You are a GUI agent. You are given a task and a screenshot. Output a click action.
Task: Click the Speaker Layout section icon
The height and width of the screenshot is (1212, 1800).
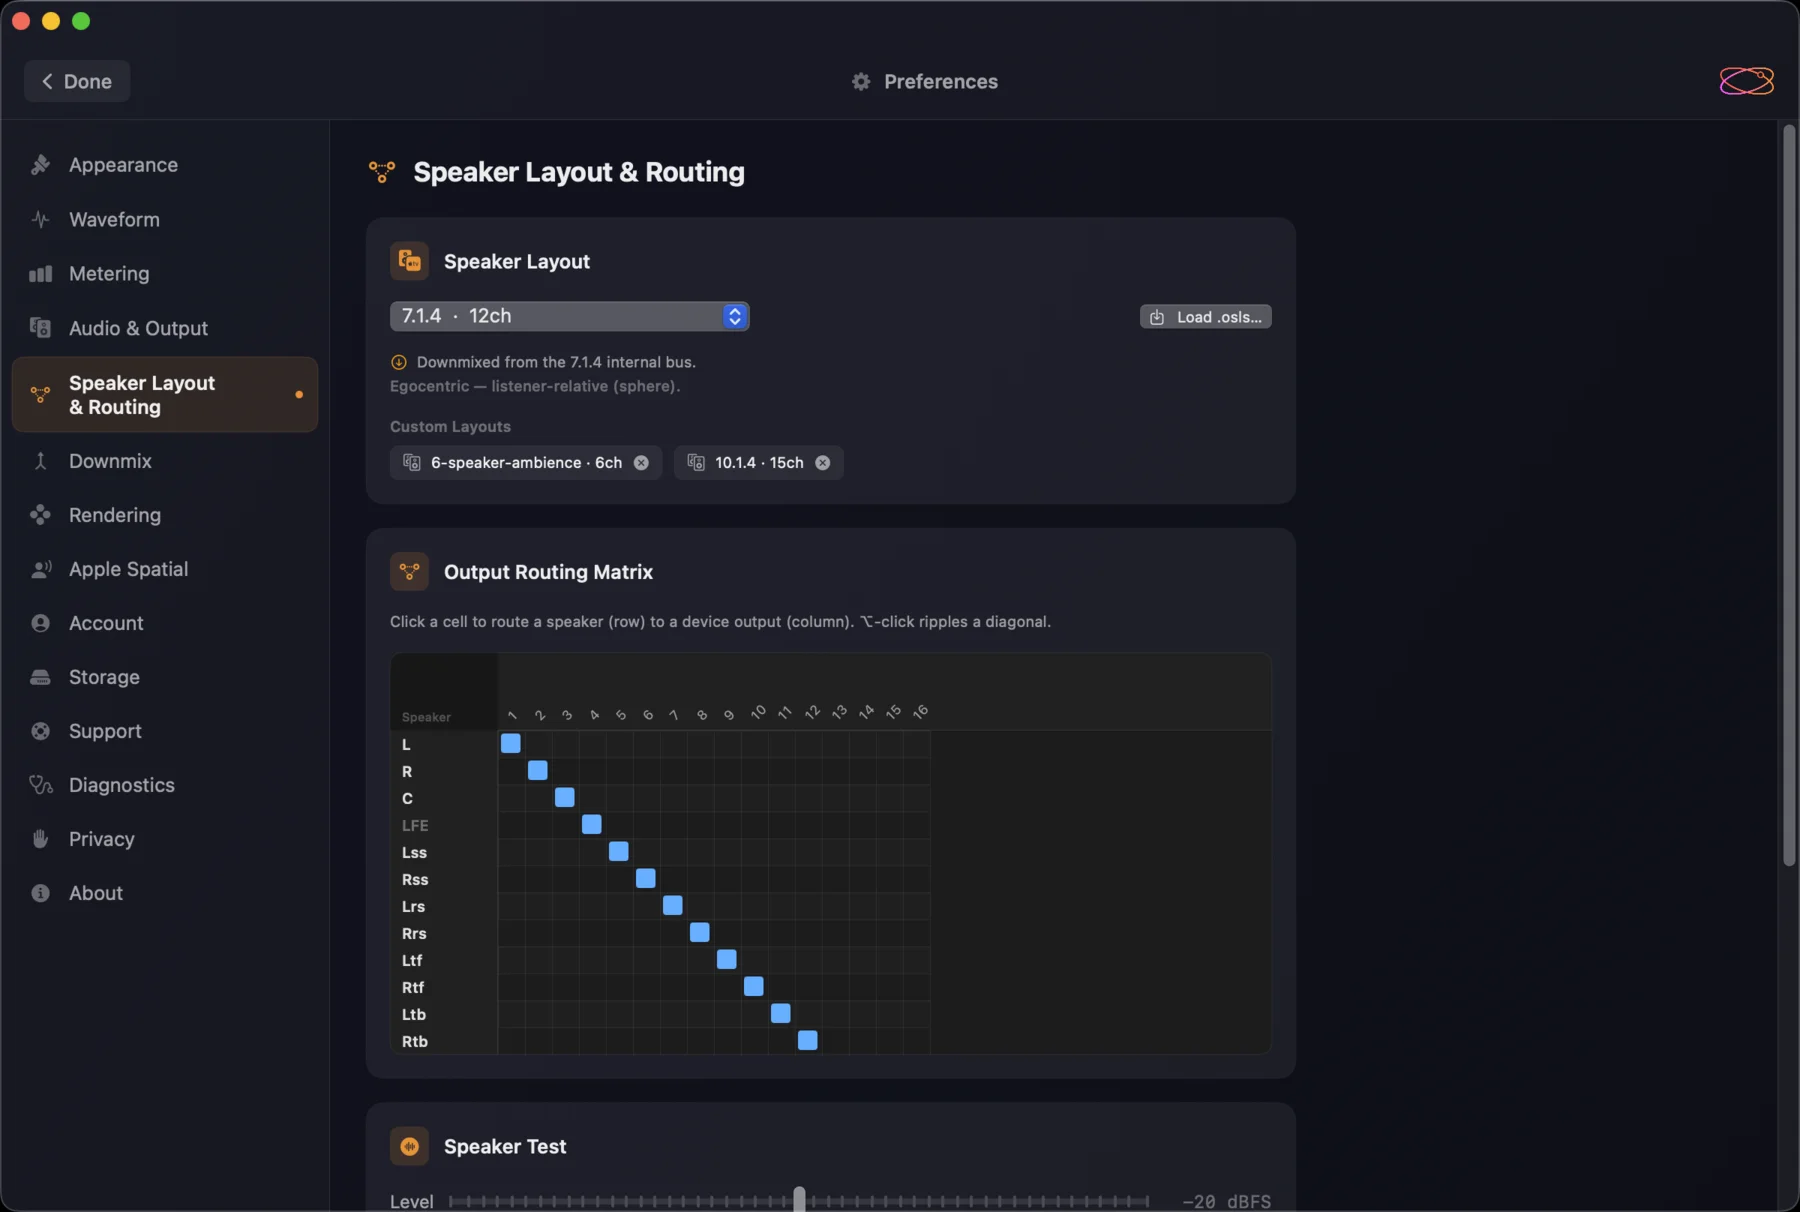coord(409,261)
